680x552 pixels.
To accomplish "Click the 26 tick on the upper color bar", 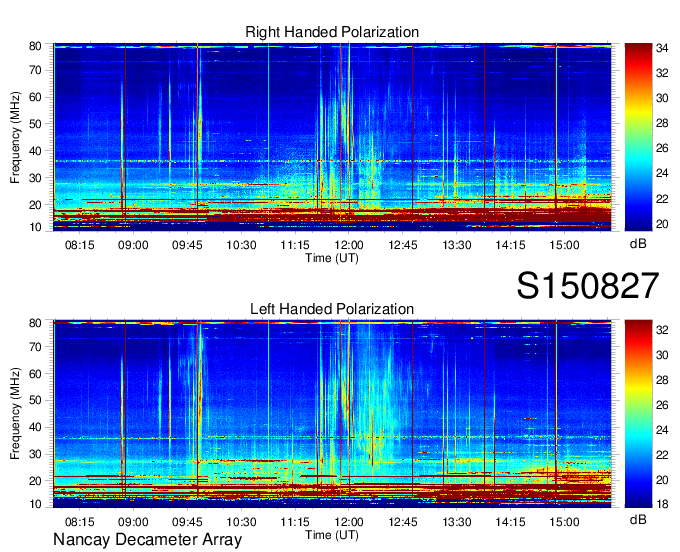I will click(662, 148).
